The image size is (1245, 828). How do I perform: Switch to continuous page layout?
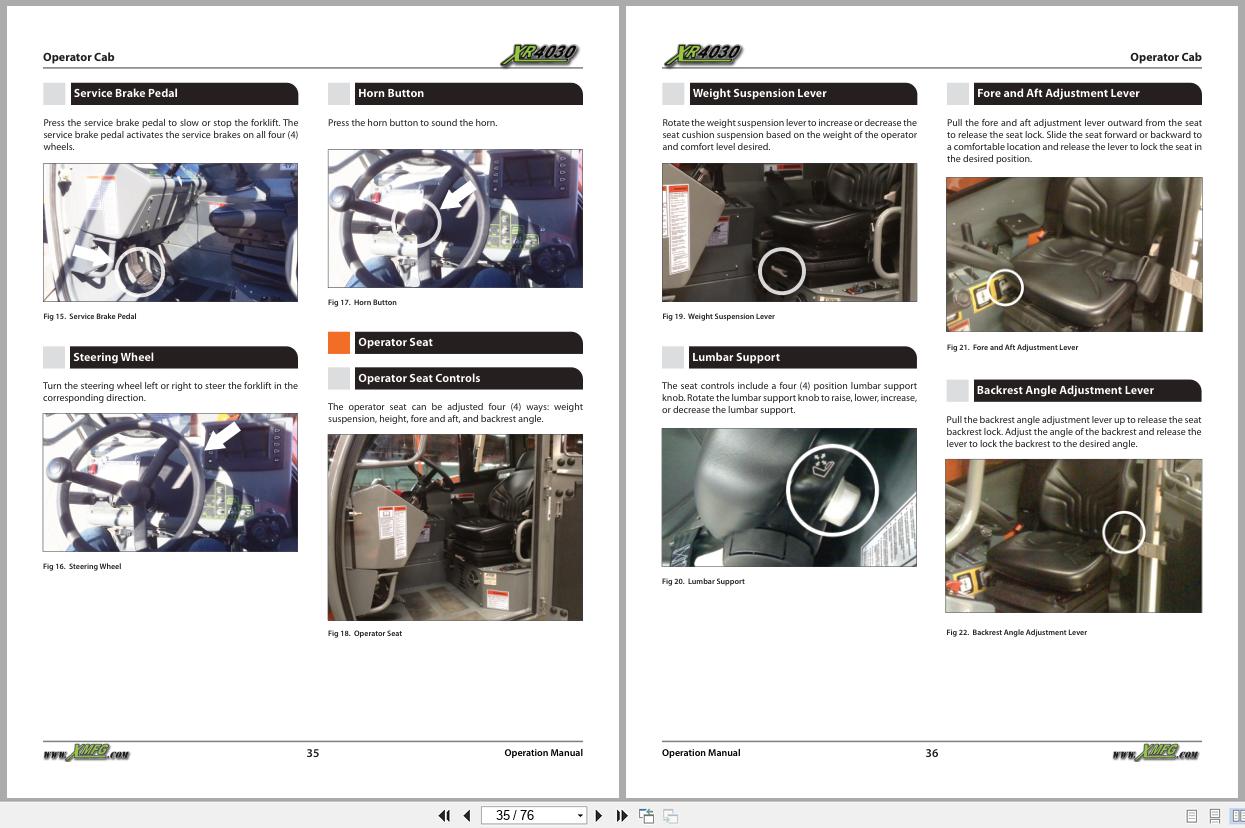coord(1215,816)
